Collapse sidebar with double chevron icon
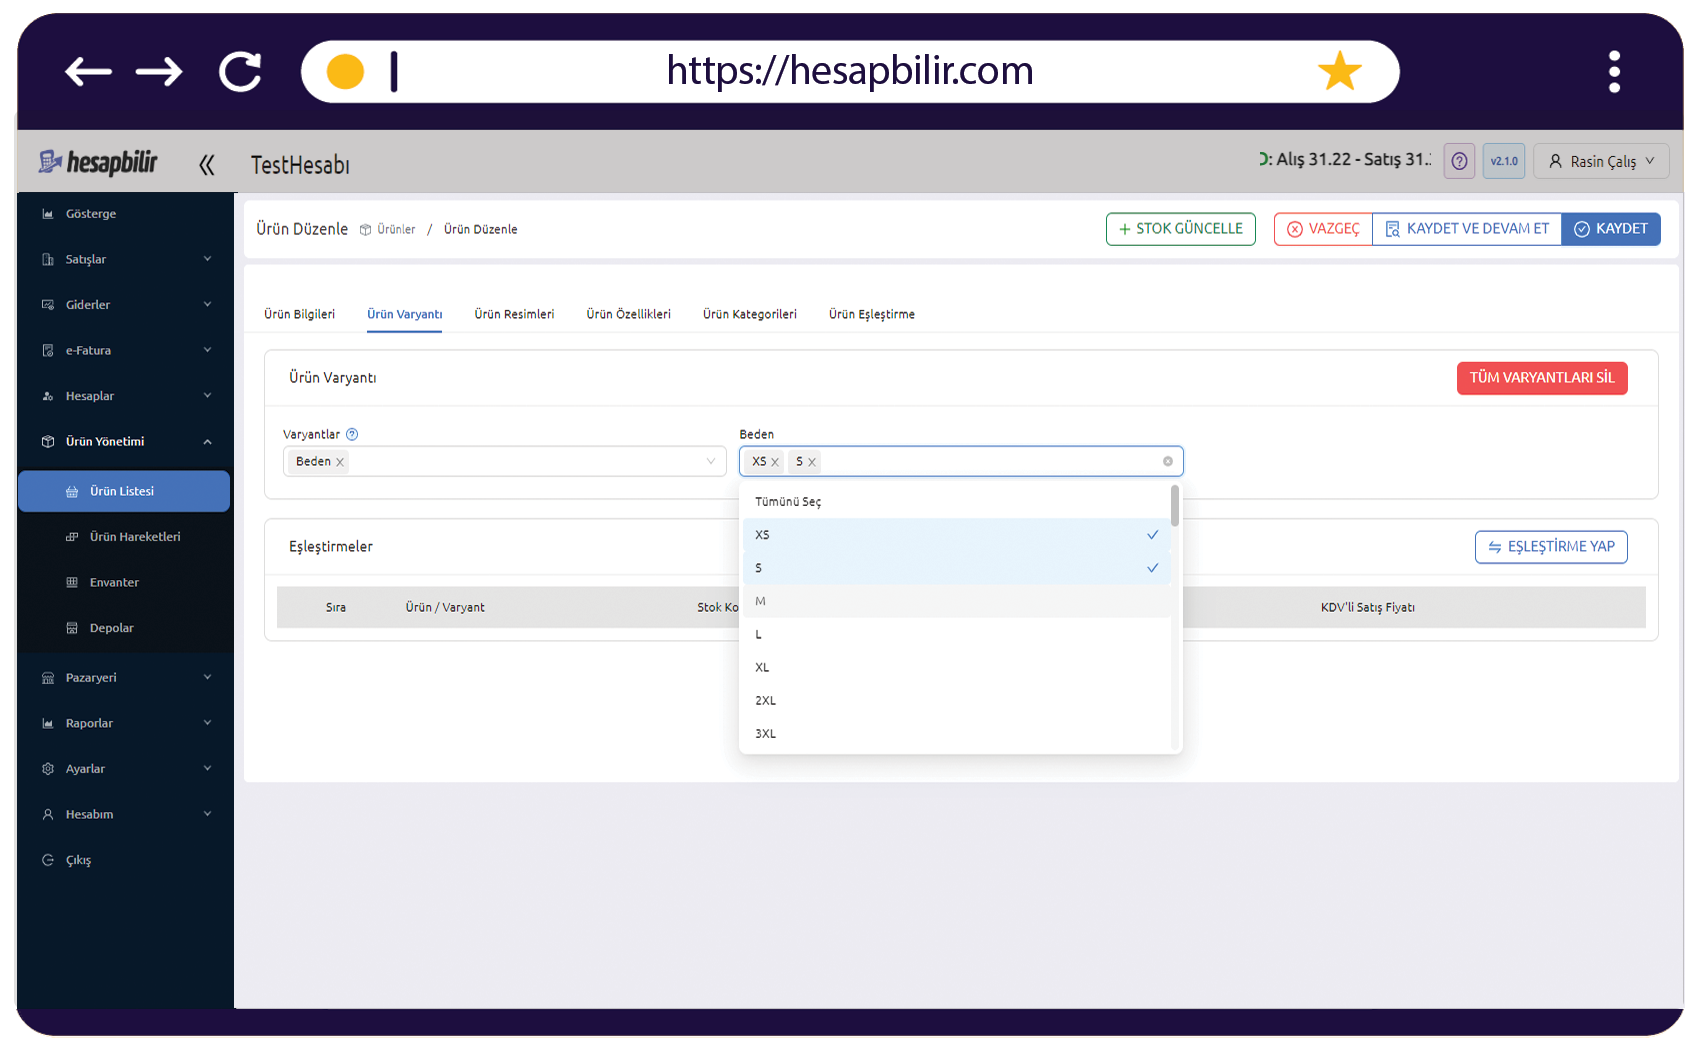 click(206, 165)
